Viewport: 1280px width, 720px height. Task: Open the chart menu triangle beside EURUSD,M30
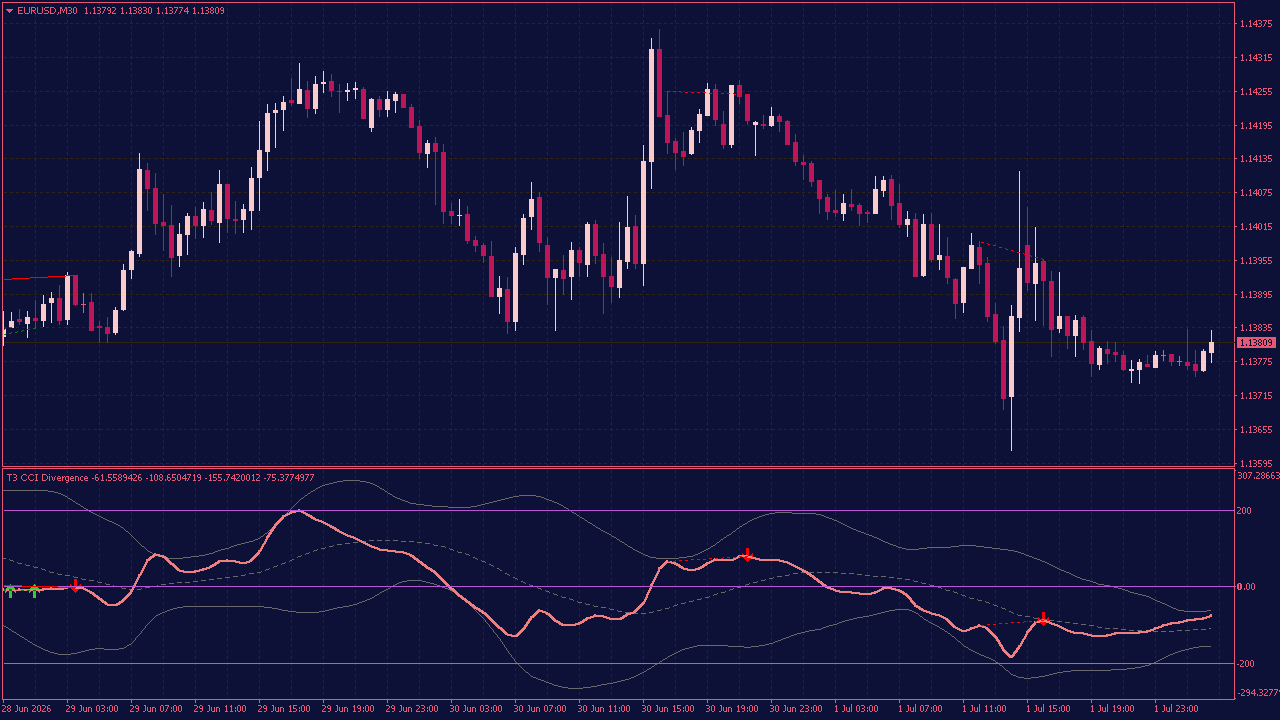click(x=10, y=11)
